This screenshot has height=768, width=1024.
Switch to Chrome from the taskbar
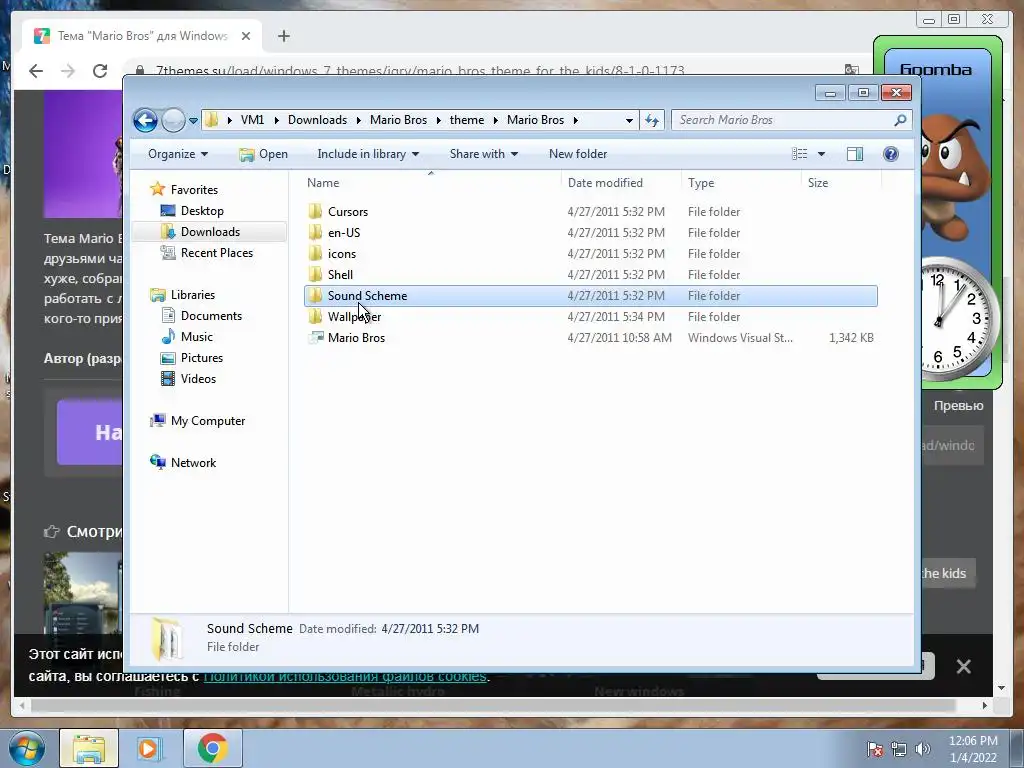(x=212, y=748)
